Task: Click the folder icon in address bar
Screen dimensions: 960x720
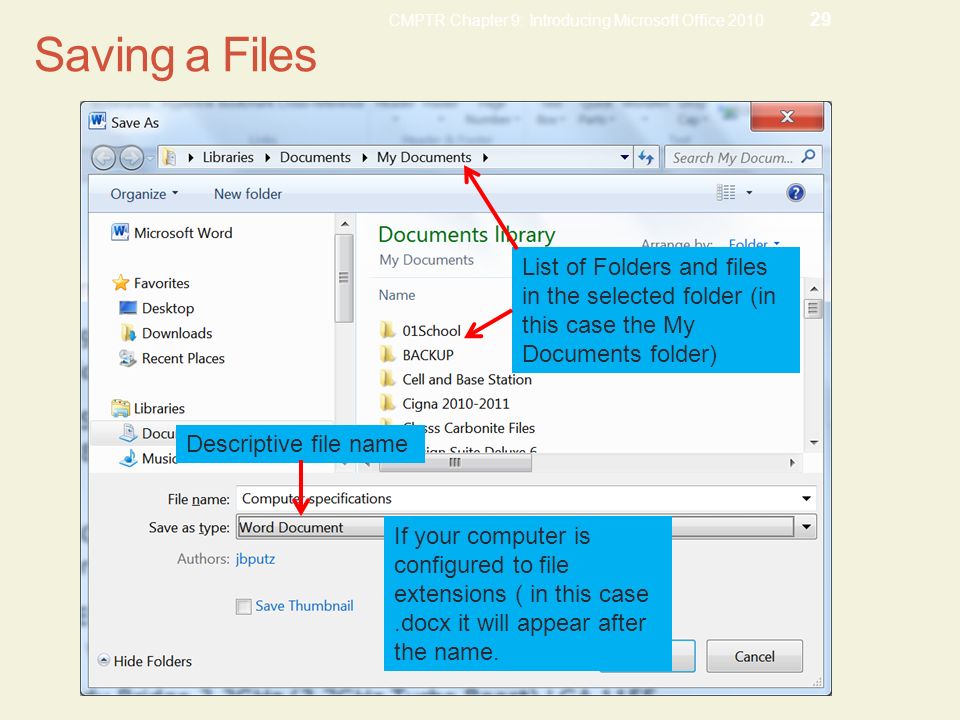Action: (170, 157)
